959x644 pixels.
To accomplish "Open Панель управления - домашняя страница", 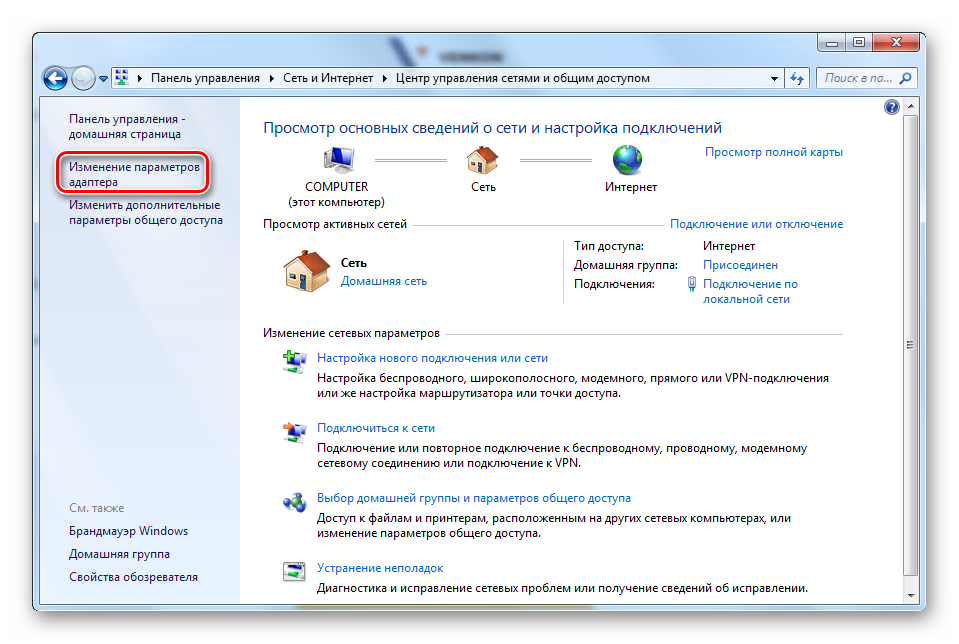I will [127, 127].
